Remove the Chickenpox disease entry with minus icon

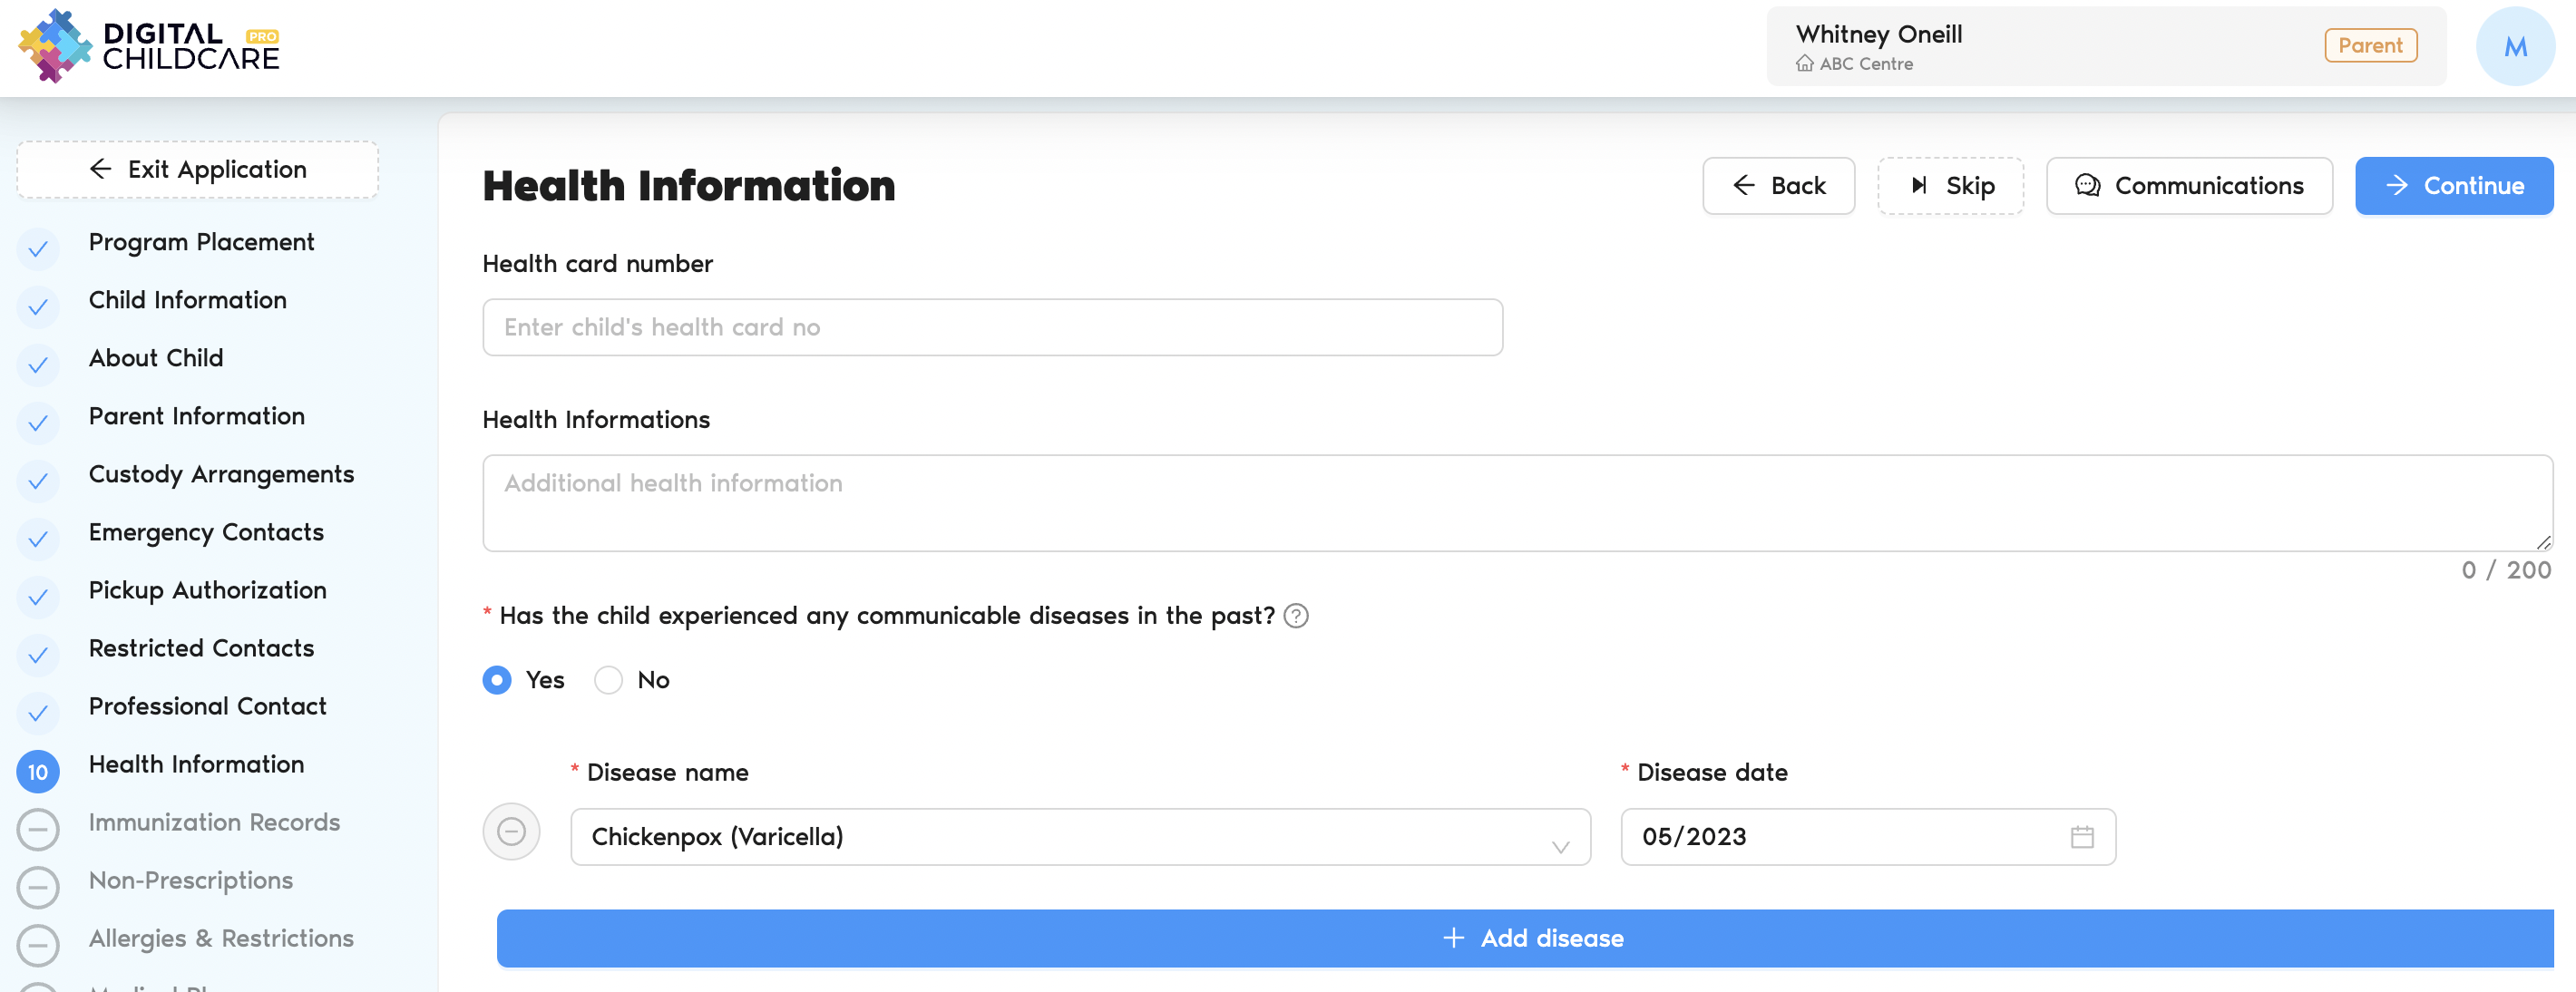tap(511, 832)
